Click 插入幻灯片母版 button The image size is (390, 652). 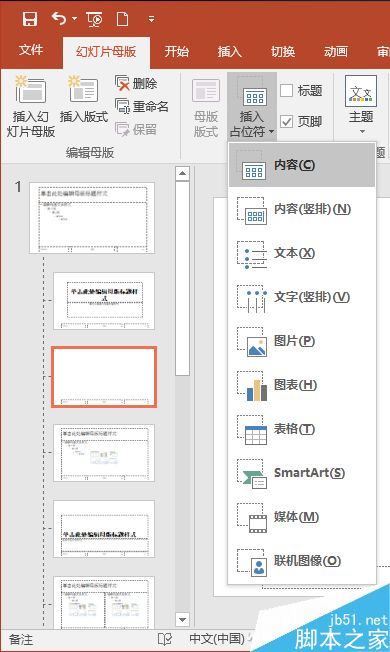30,106
